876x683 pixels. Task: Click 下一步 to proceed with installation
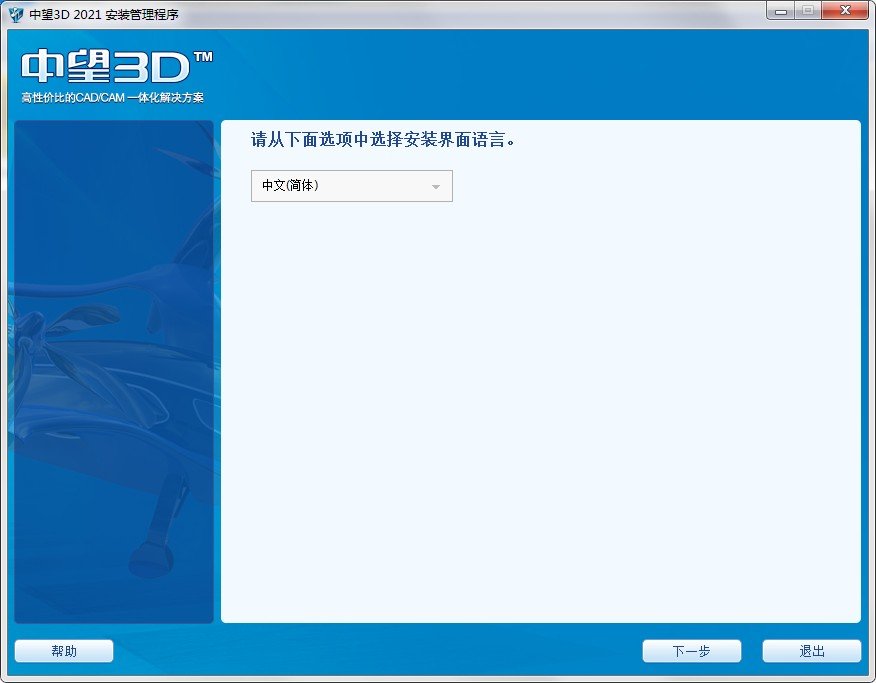[x=692, y=650]
